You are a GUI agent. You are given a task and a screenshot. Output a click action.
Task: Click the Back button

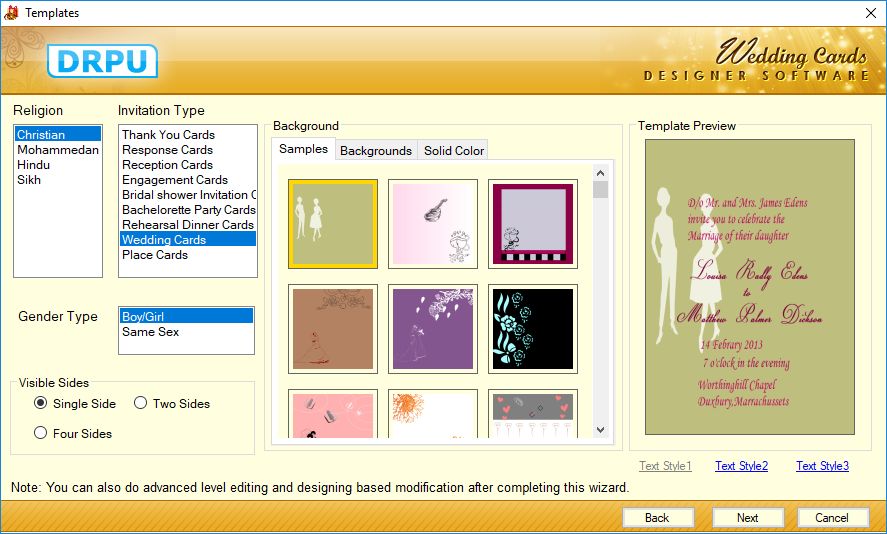pos(658,518)
